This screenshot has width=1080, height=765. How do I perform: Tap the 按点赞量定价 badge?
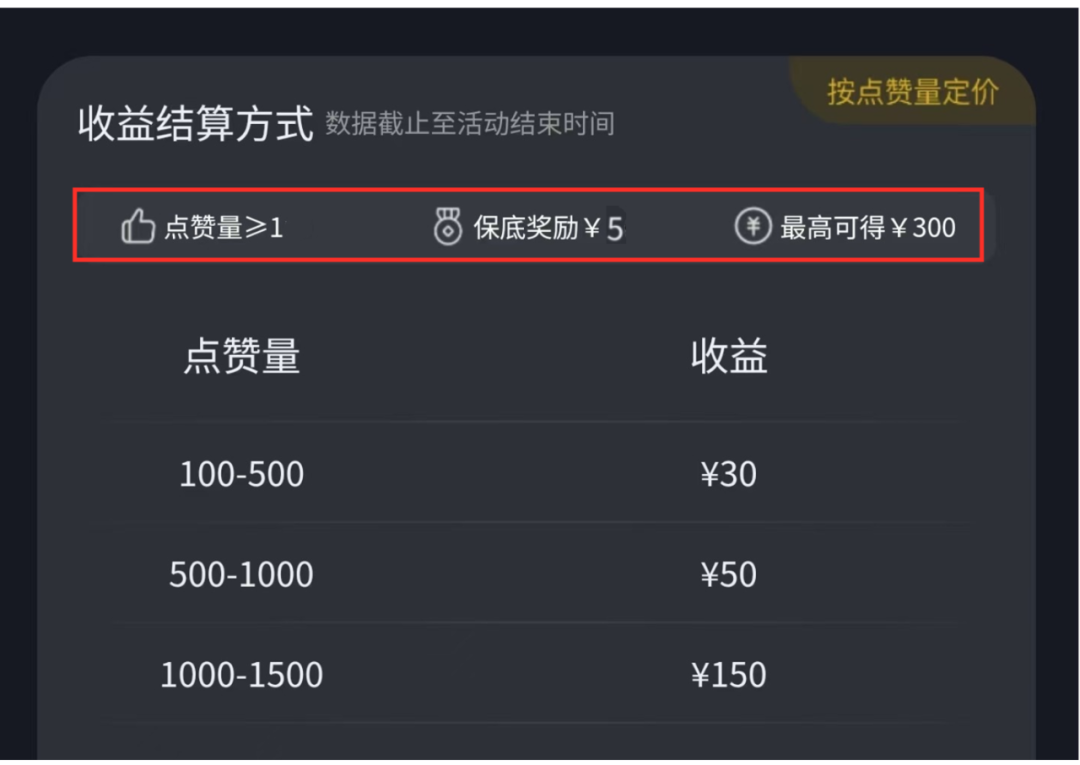pyautogui.click(x=912, y=92)
